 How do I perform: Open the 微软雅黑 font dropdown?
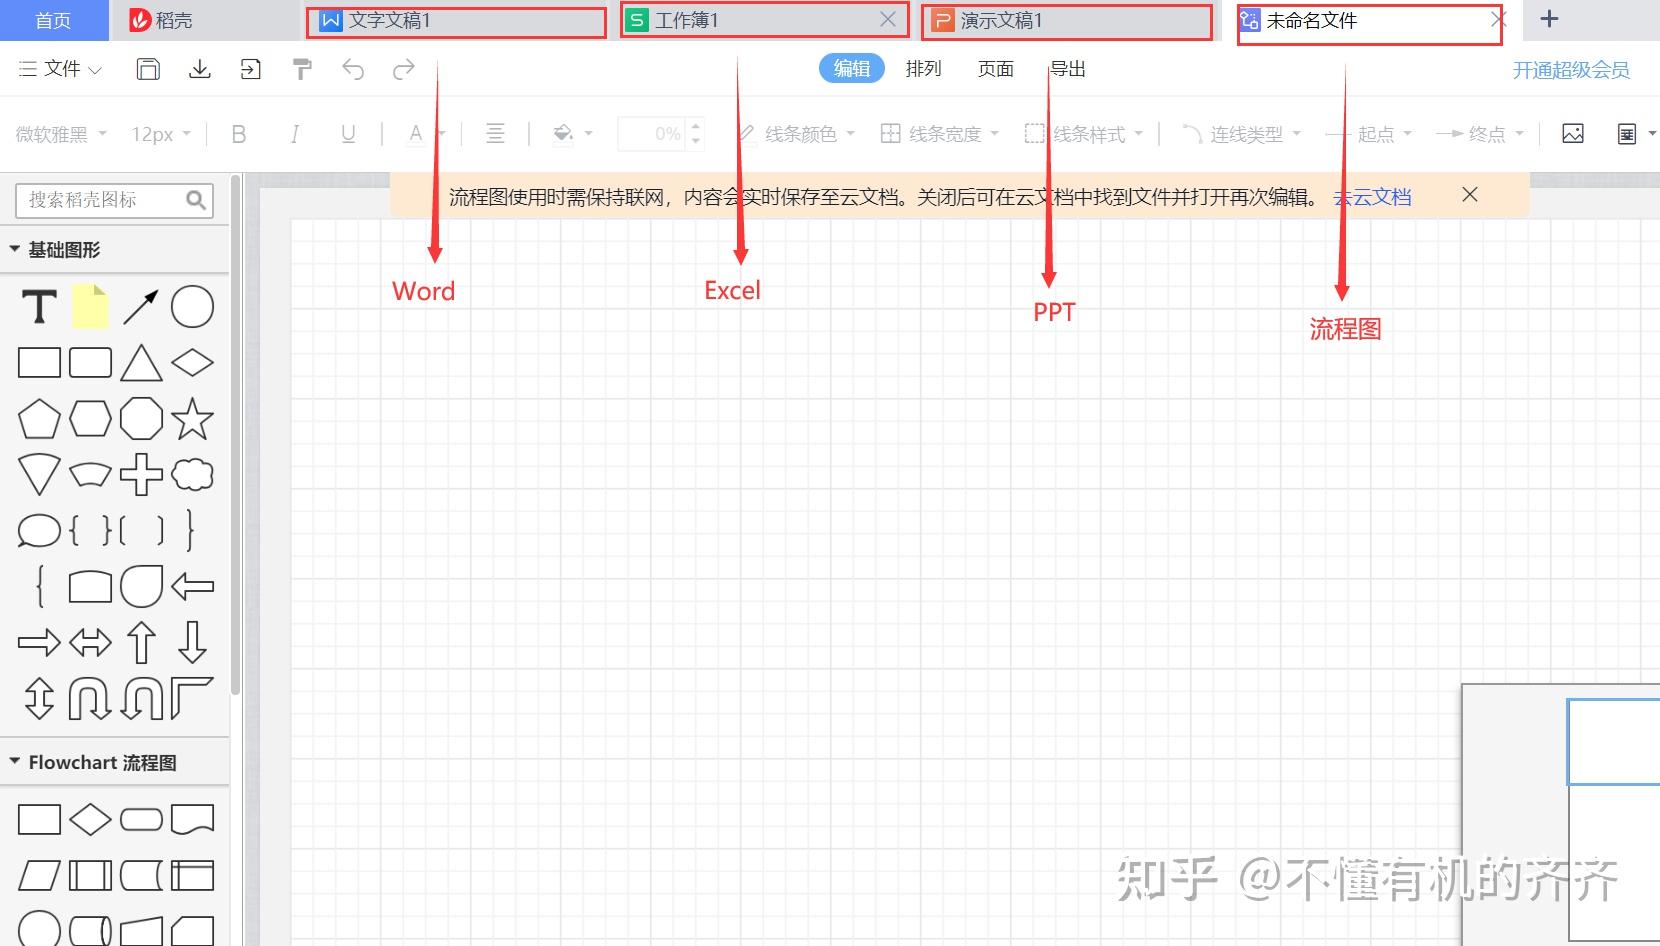(61, 134)
